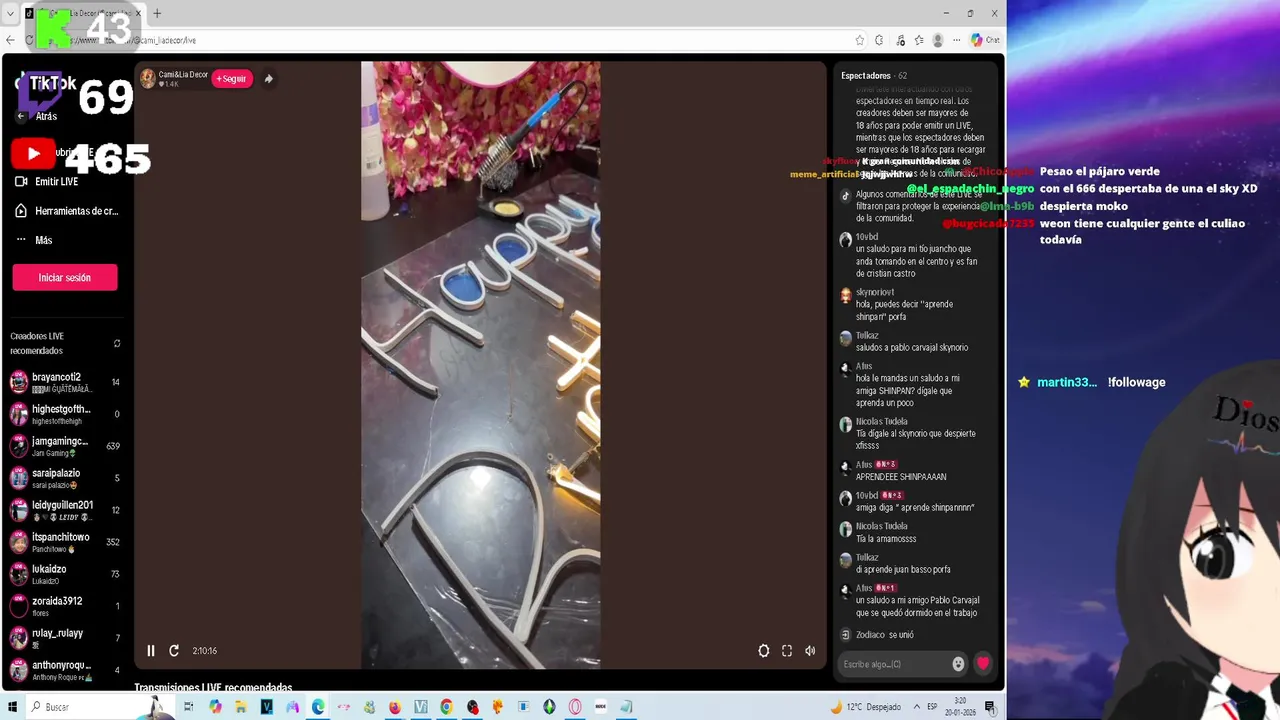Open the Windows Start menu

tap(12, 707)
